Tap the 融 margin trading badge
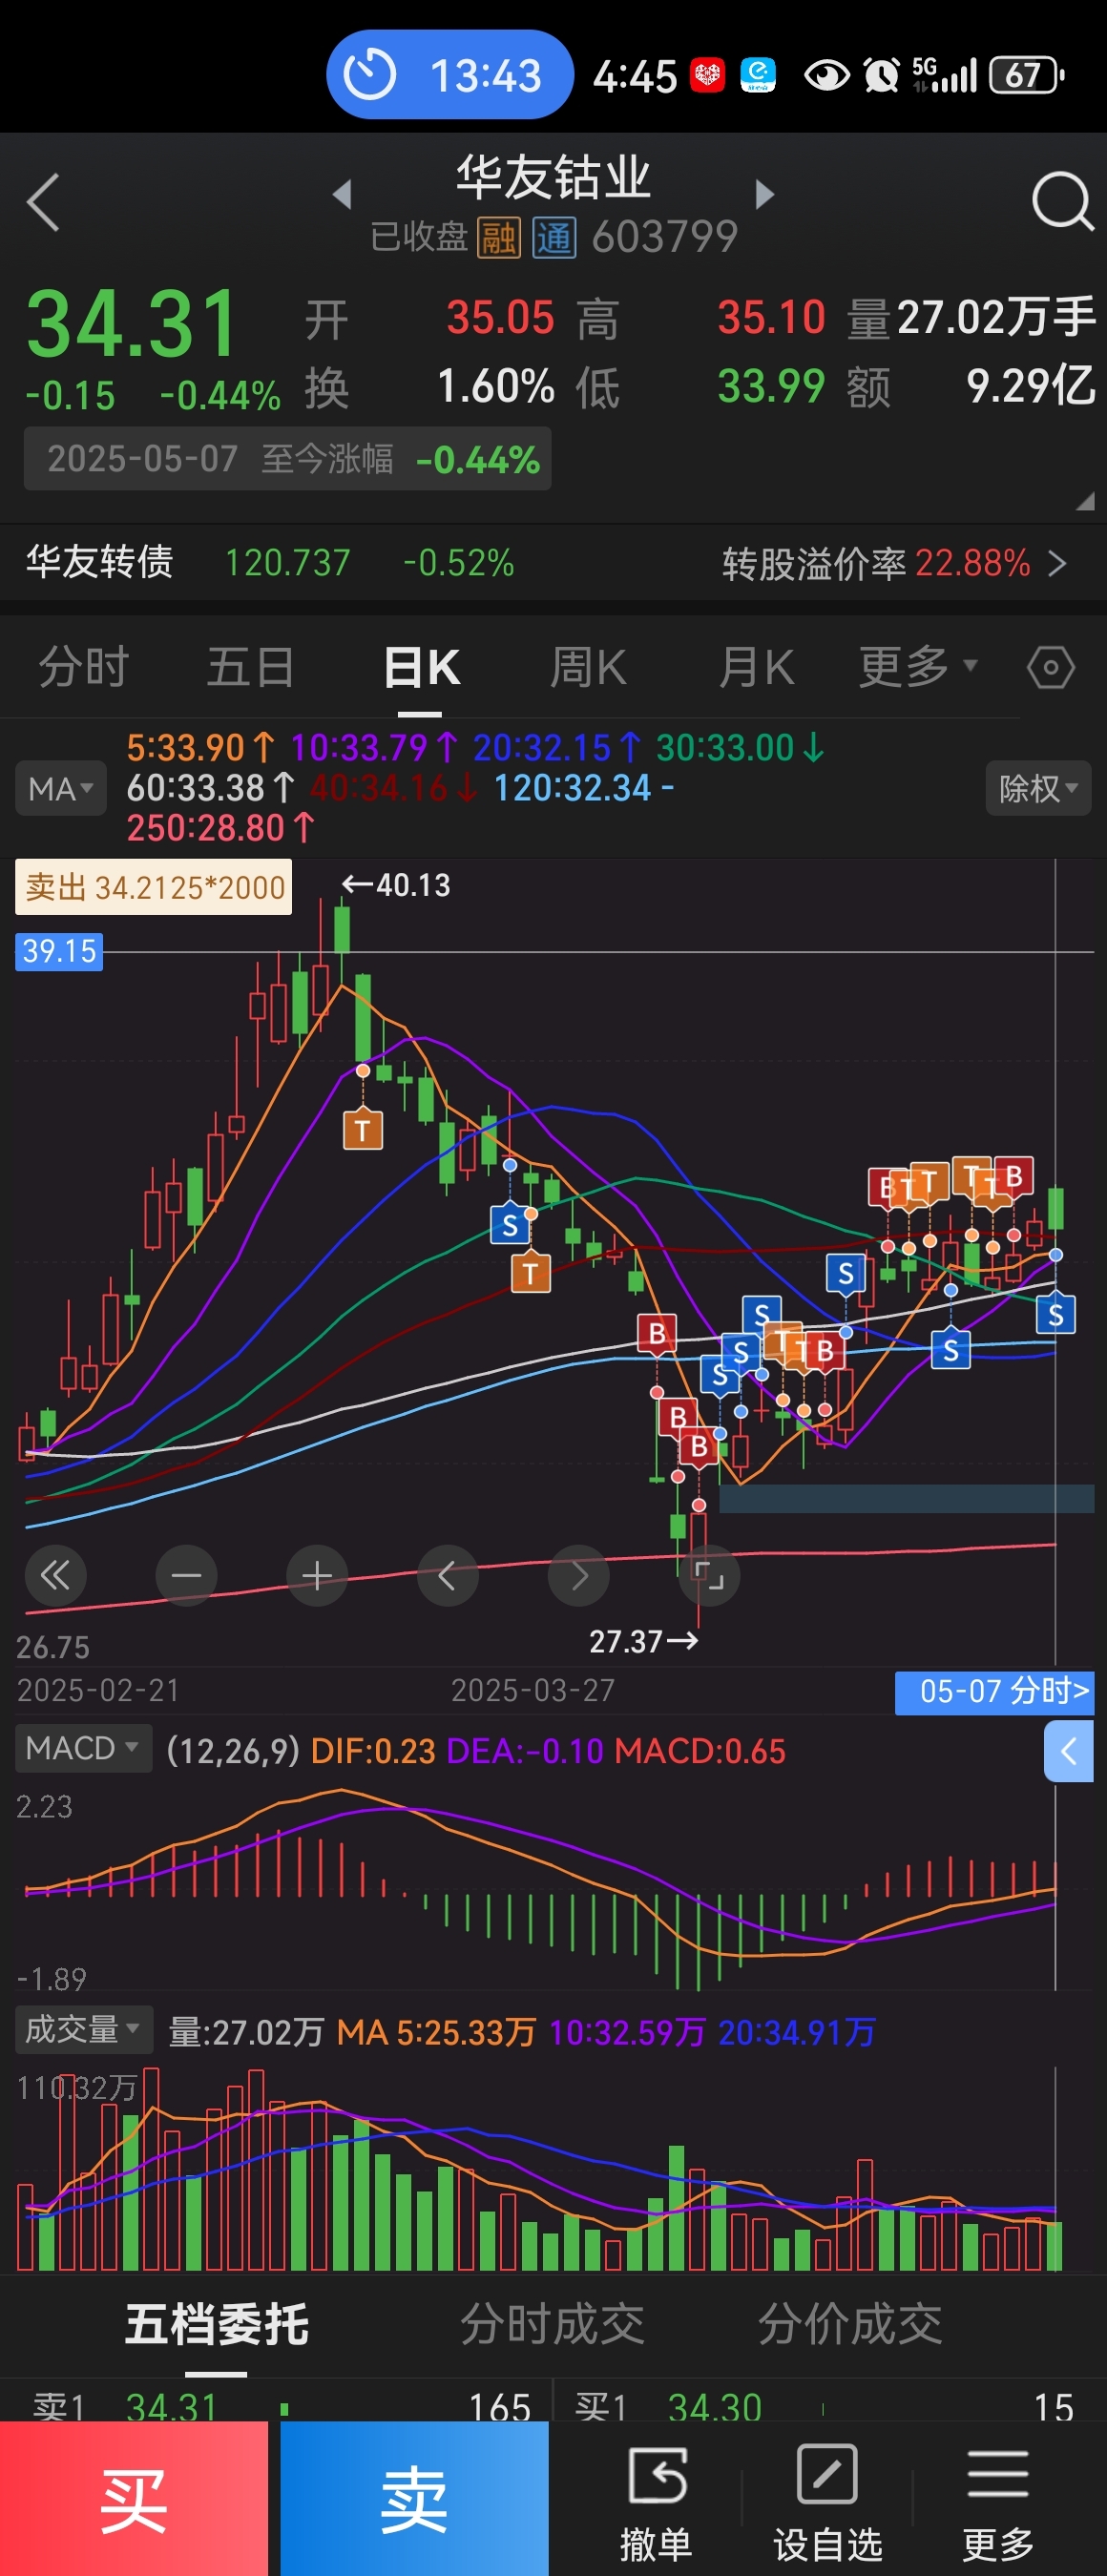Viewport: 1107px width, 2576px height. (x=499, y=238)
